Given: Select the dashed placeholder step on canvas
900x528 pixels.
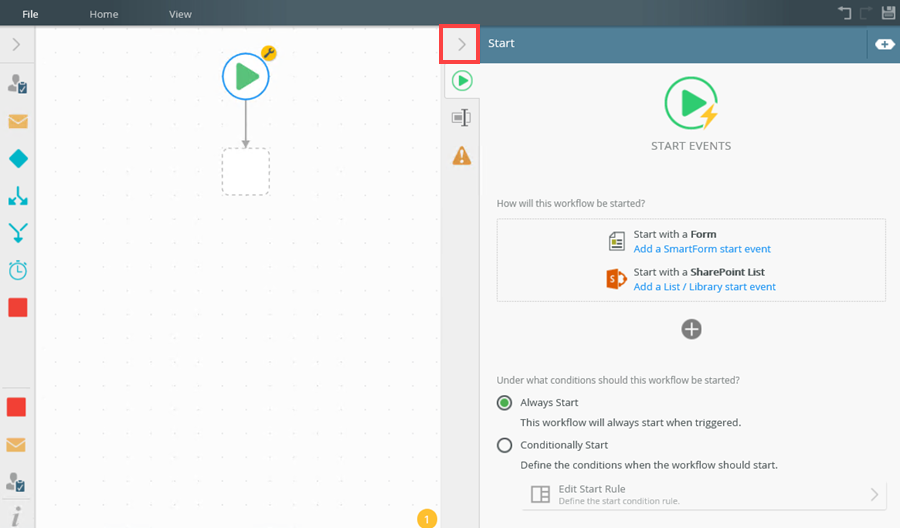Looking at the screenshot, I should (246, 172).
